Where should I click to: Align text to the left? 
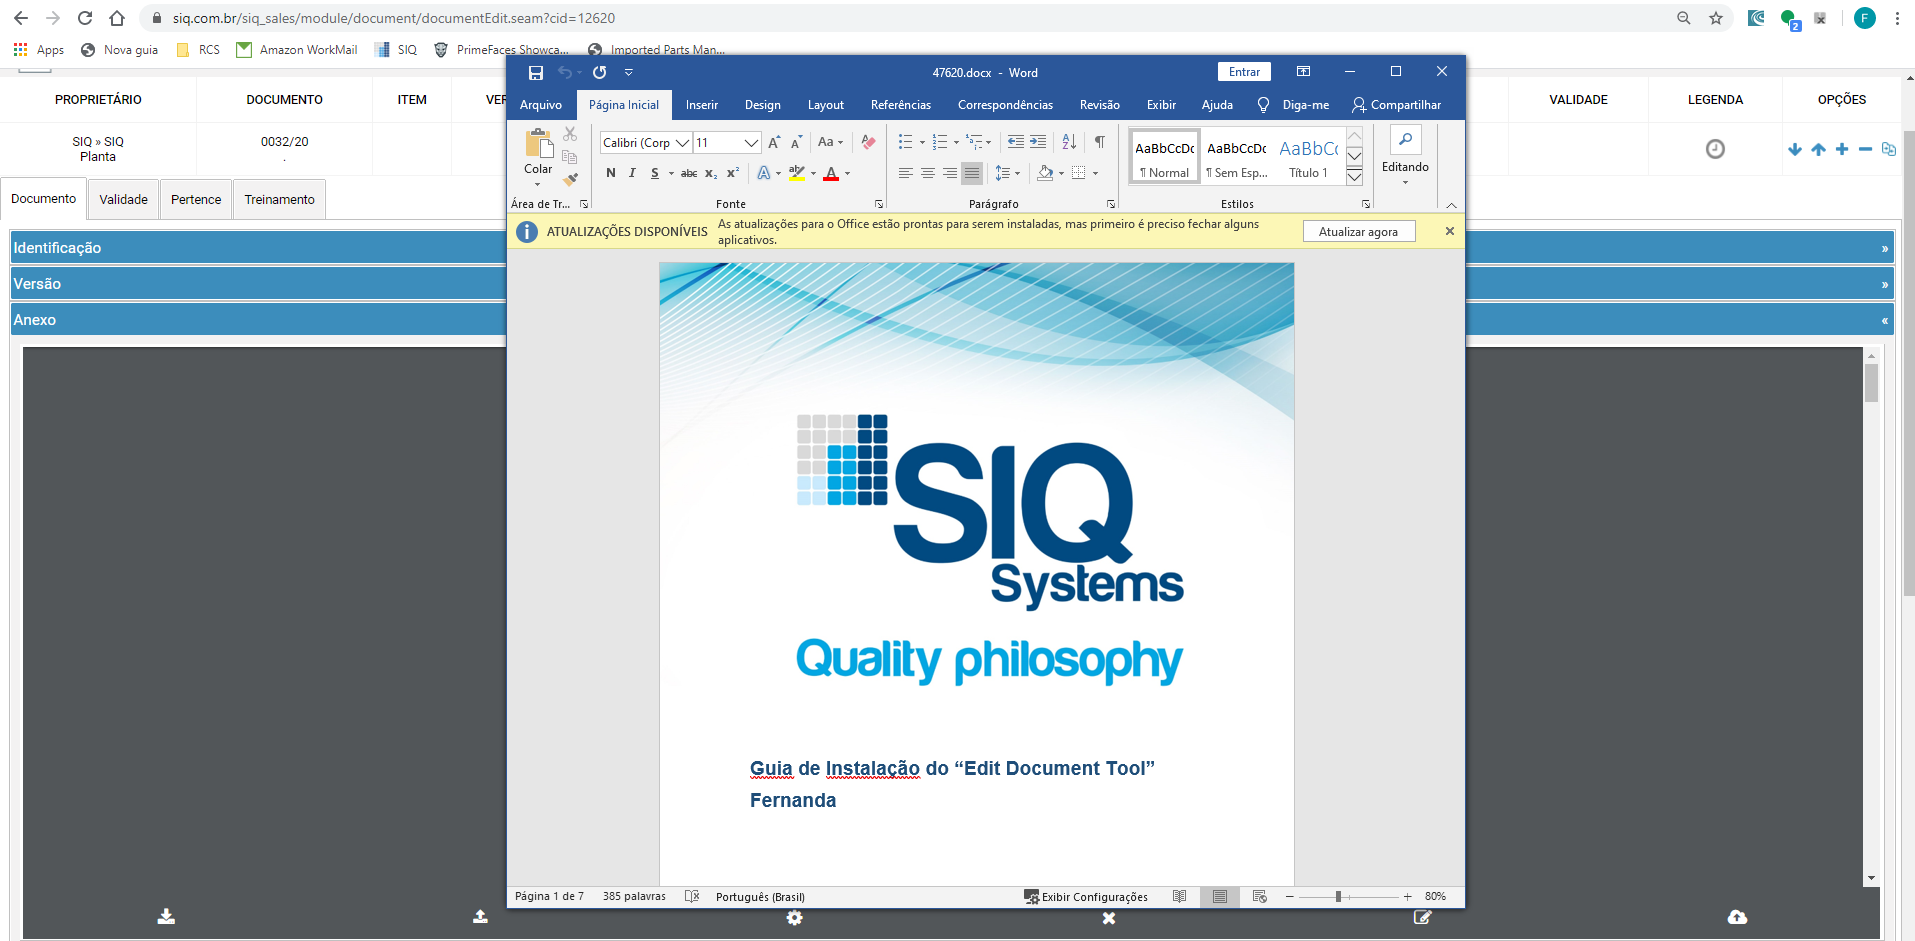pyautogui.click(x=905, y=174)
